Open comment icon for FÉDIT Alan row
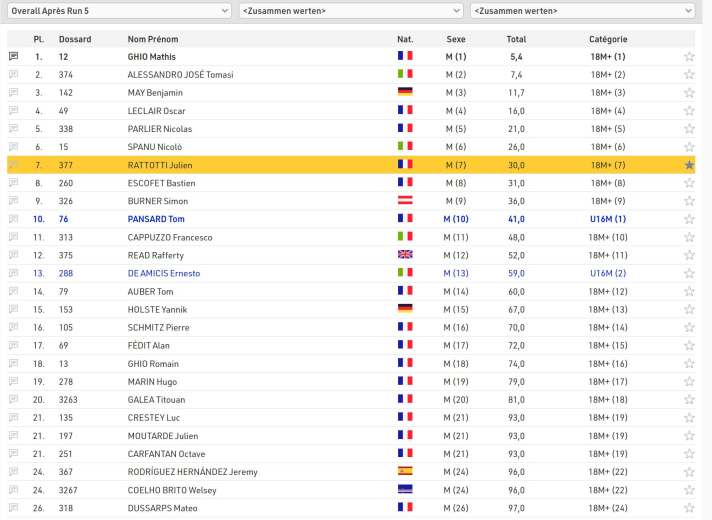Image resolution: width=712 pixels, height=520 pixels. [14, 345]
